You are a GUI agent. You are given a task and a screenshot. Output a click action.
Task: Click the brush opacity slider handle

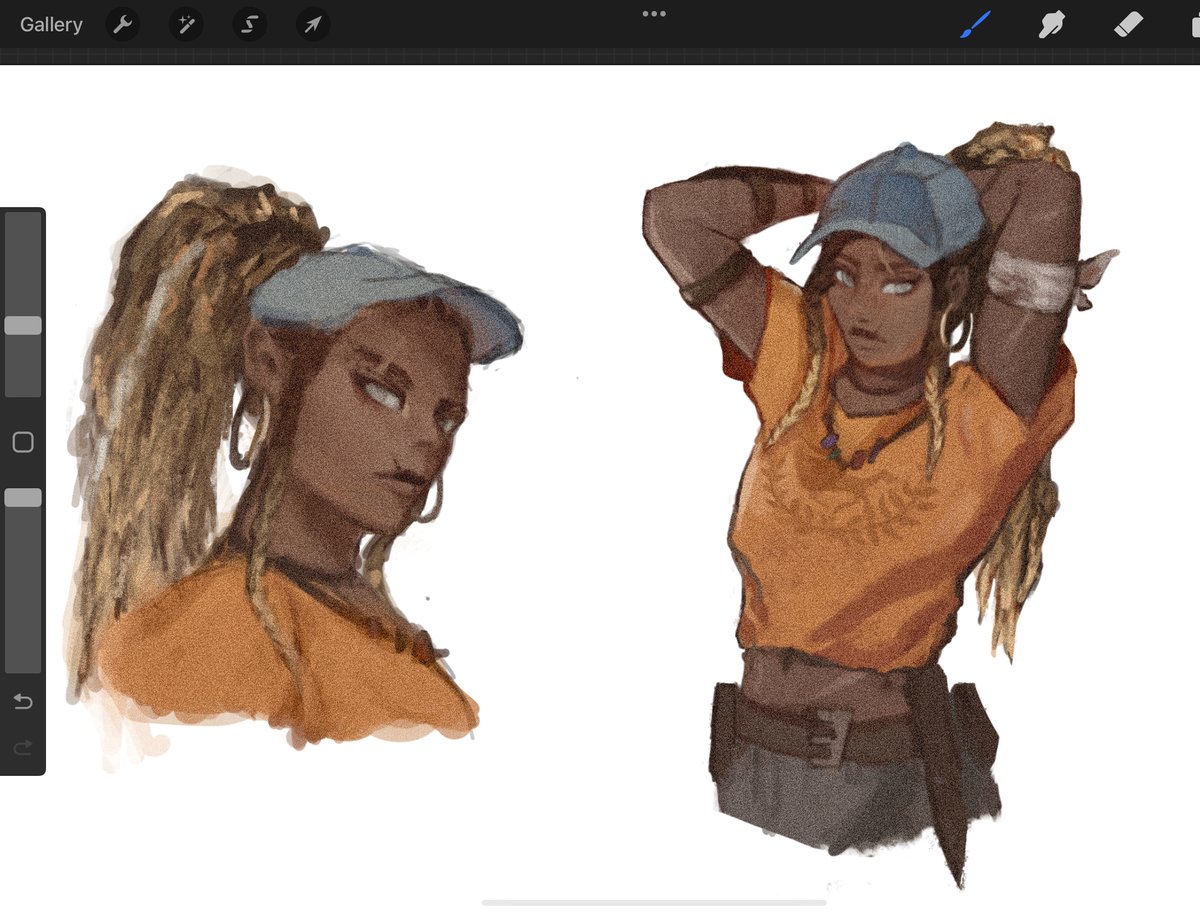pyautogui.click(x=23, y=497)
